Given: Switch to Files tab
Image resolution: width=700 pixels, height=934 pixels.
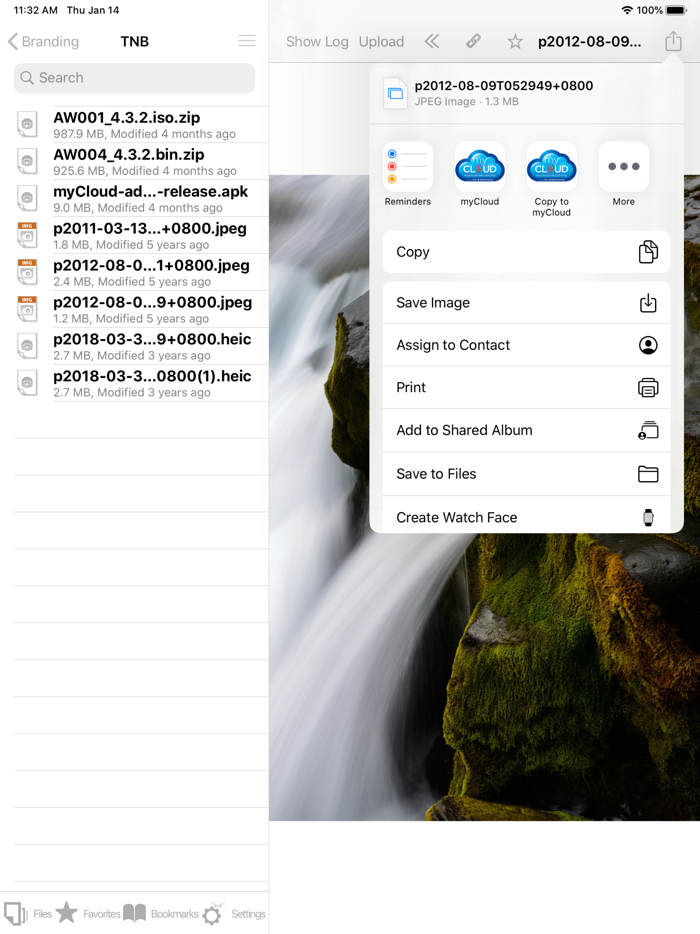Looking at the screenshot, I should 28,914.
